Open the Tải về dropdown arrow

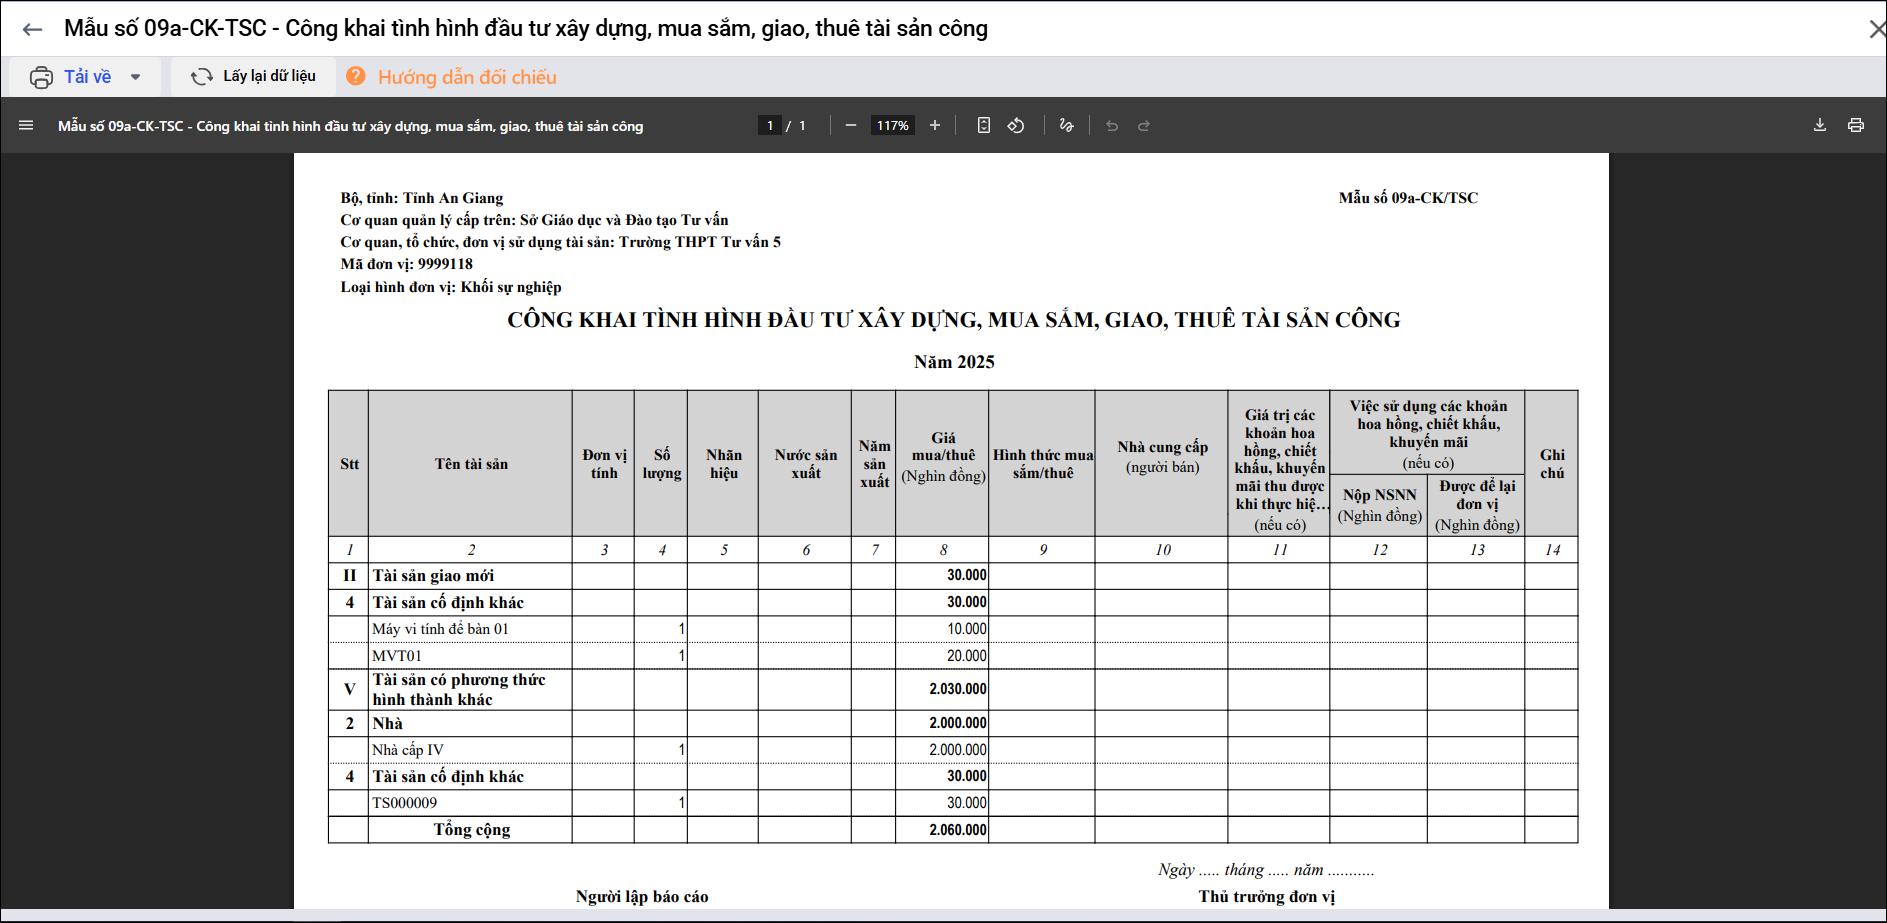point(136,77)
